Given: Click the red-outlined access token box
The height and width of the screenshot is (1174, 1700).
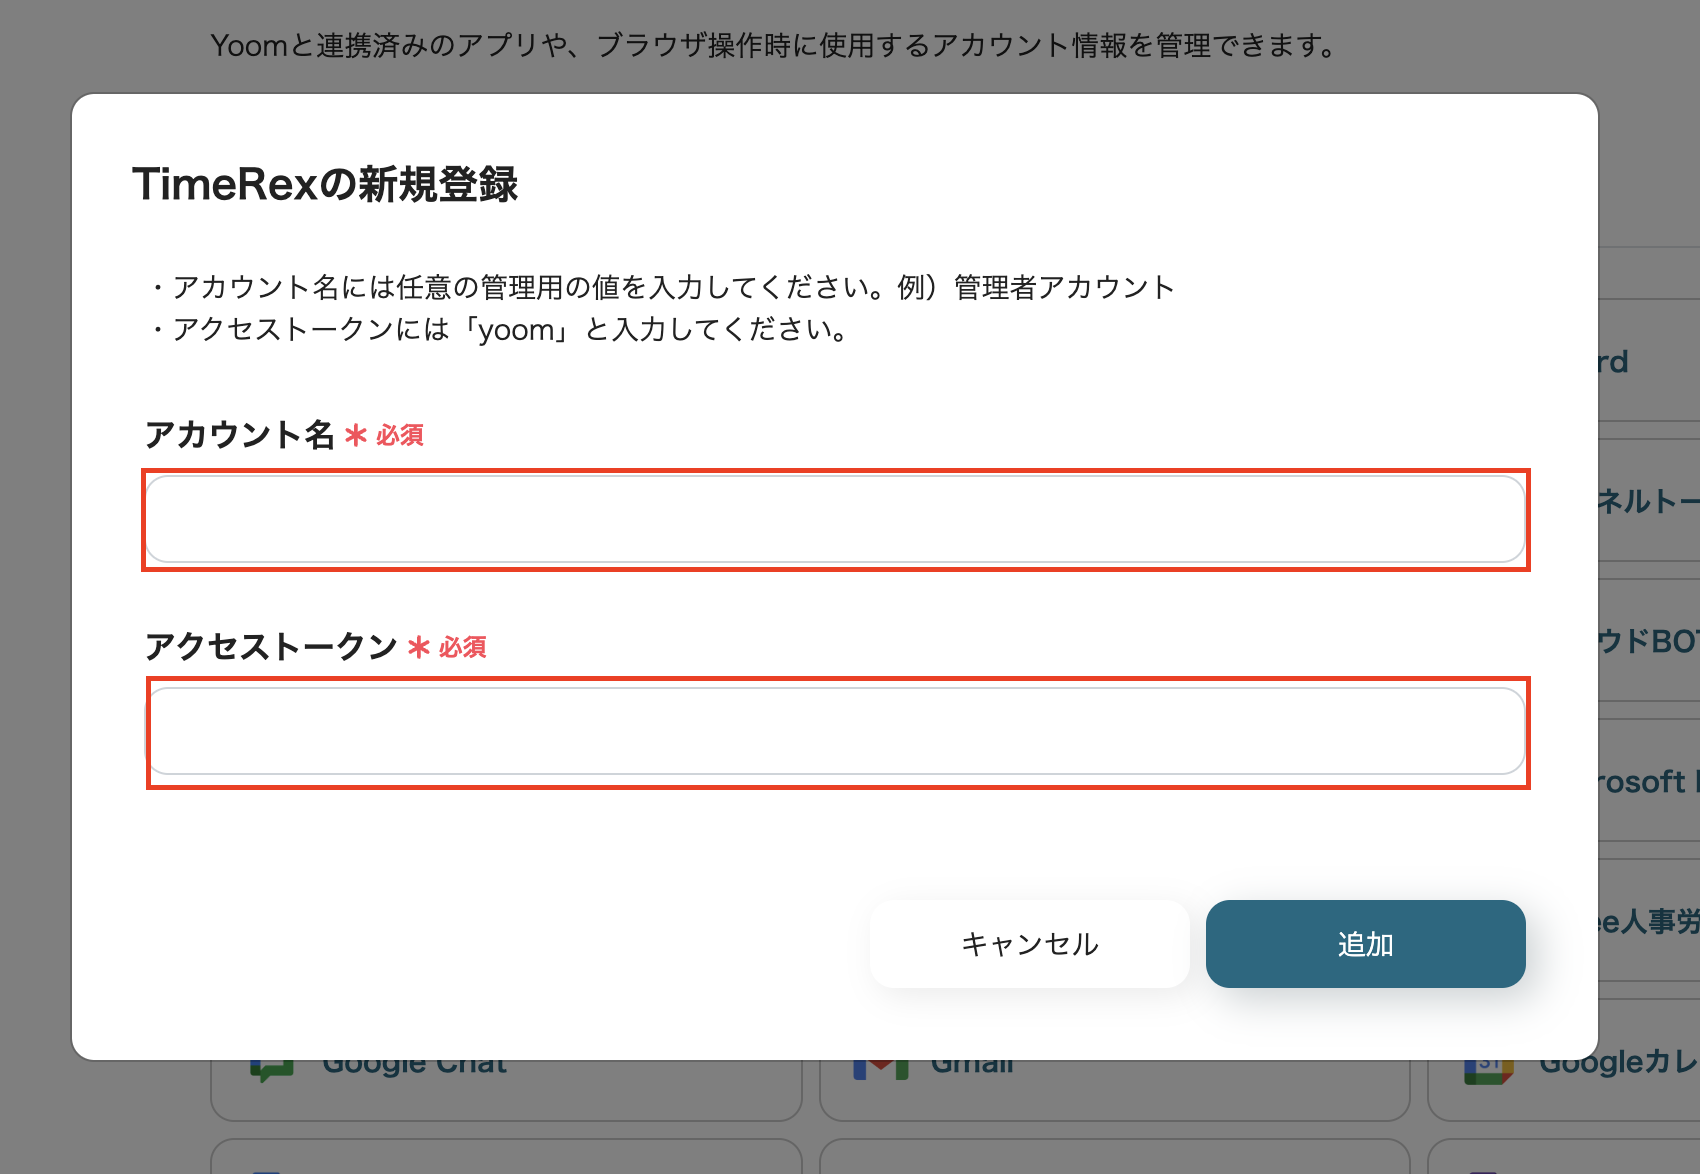Looking at the screenshot, I should tap(836, 731).
